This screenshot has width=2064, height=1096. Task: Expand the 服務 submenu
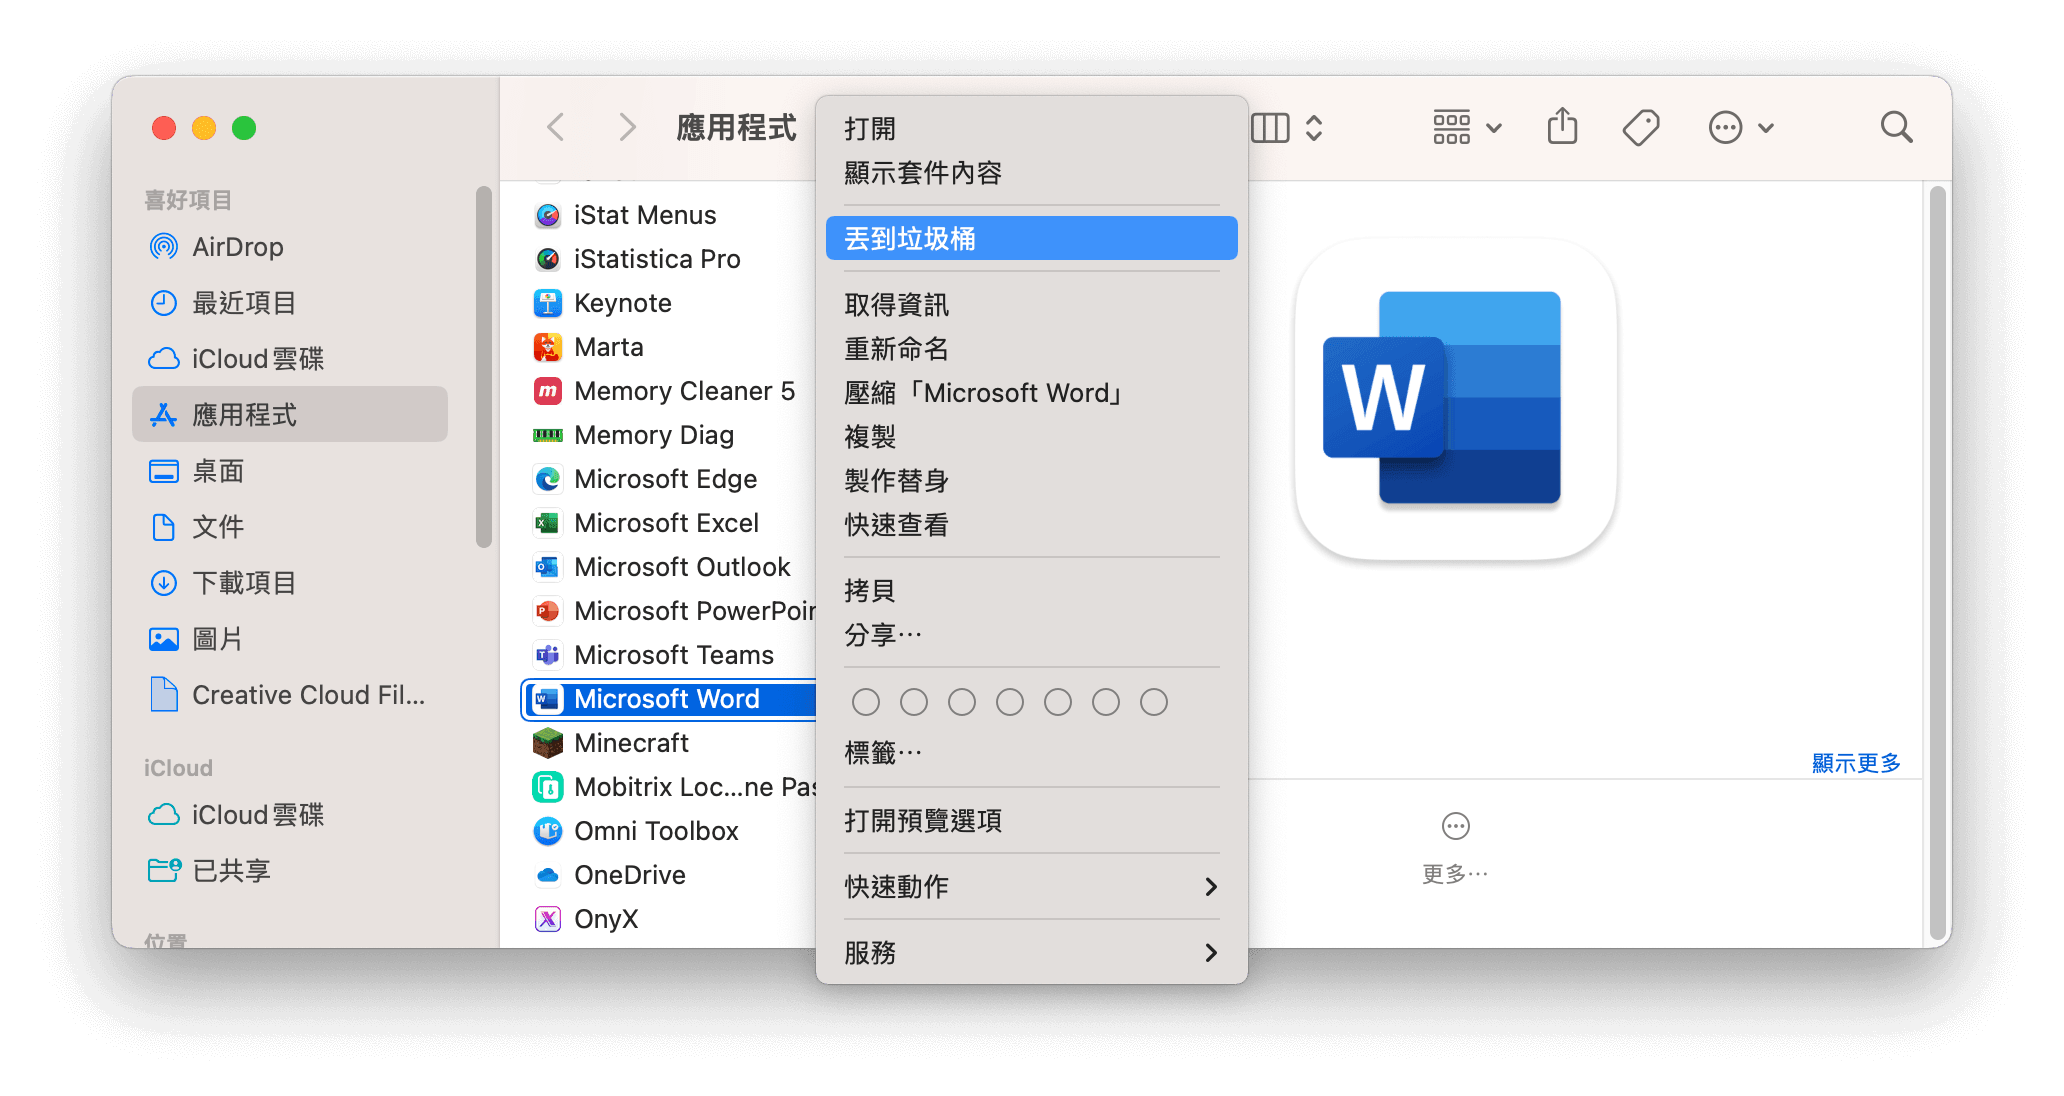coord(1032,953)
